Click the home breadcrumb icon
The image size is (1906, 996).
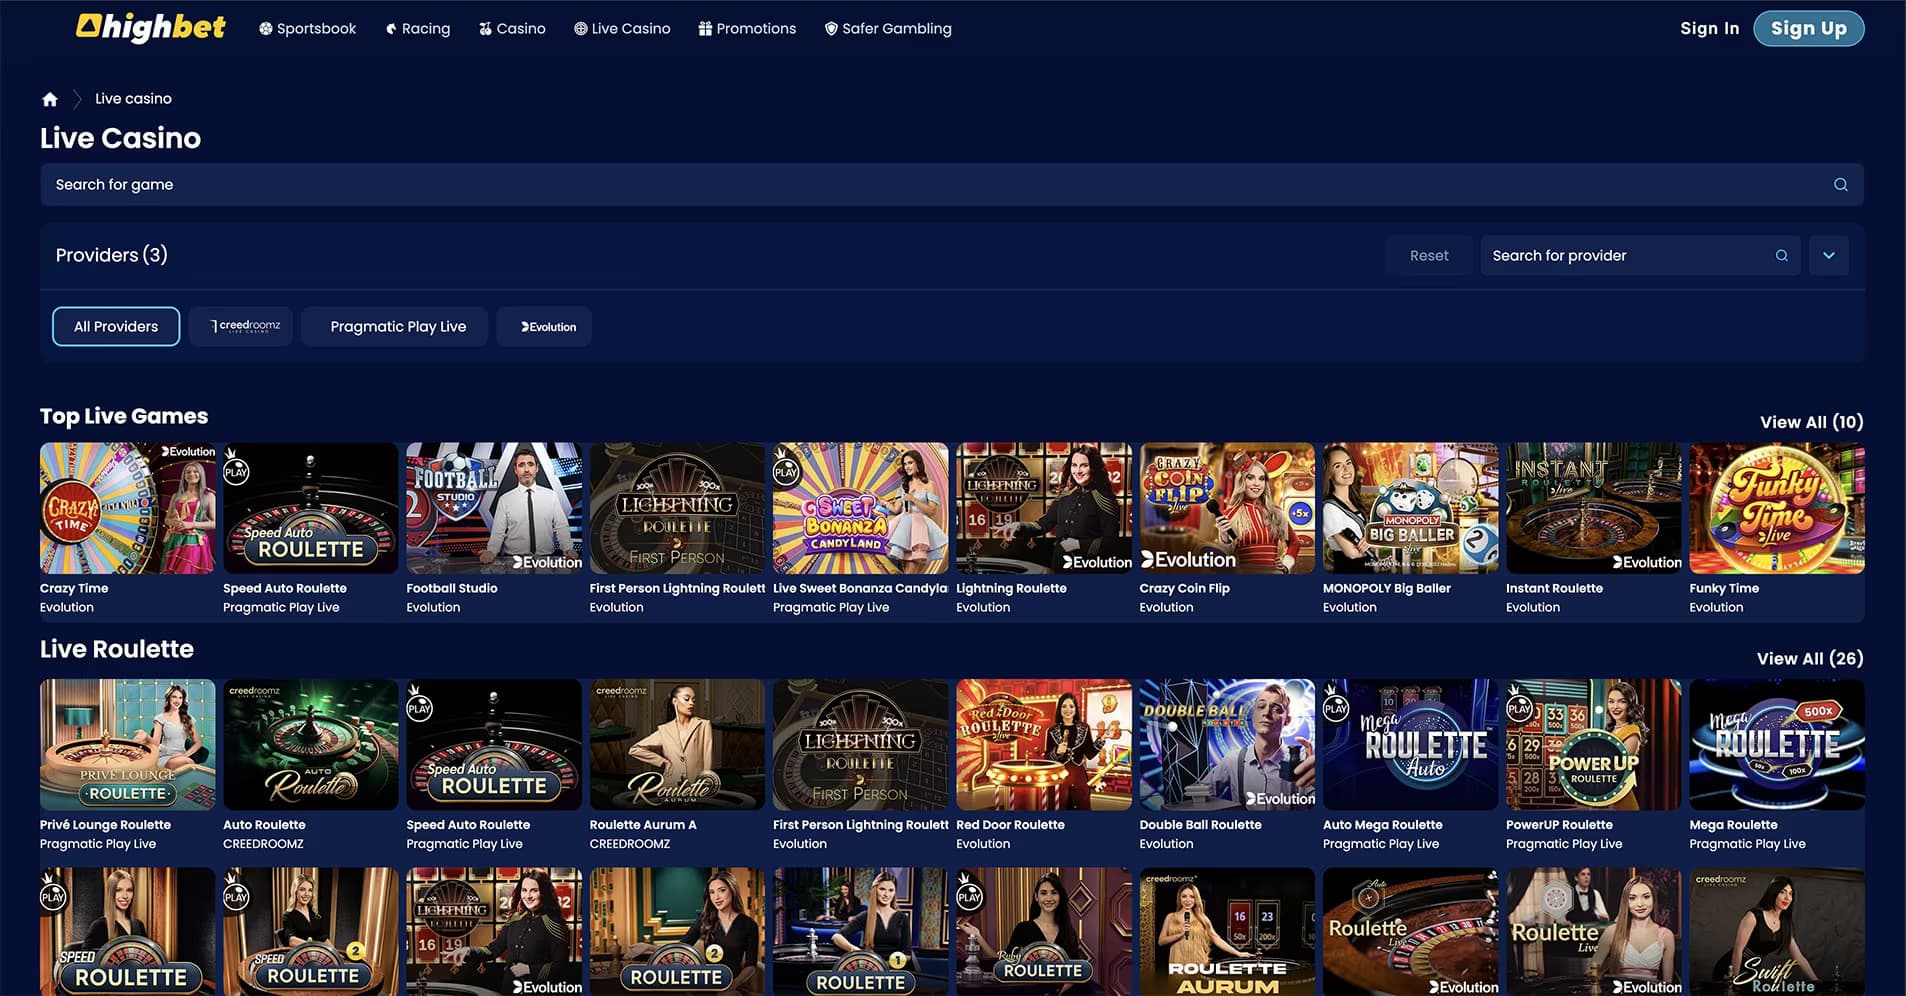coord(50,99)
